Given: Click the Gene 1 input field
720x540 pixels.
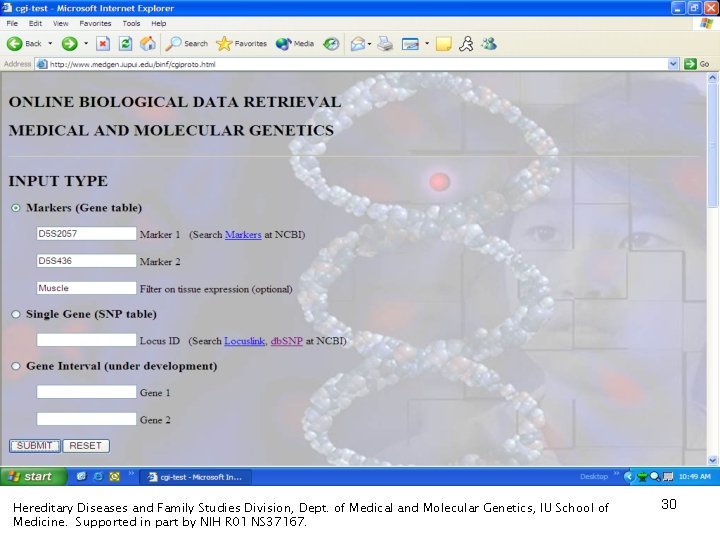Looking at the screenshot, I should (x=86, y=392).
